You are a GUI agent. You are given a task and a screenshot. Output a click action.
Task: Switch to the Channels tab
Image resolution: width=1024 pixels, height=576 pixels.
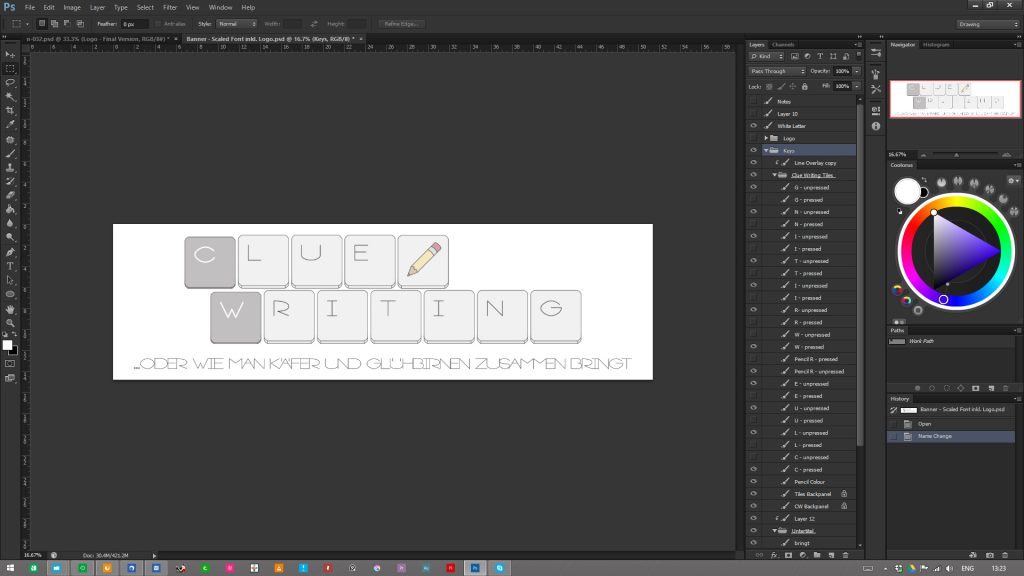[783, 44]
